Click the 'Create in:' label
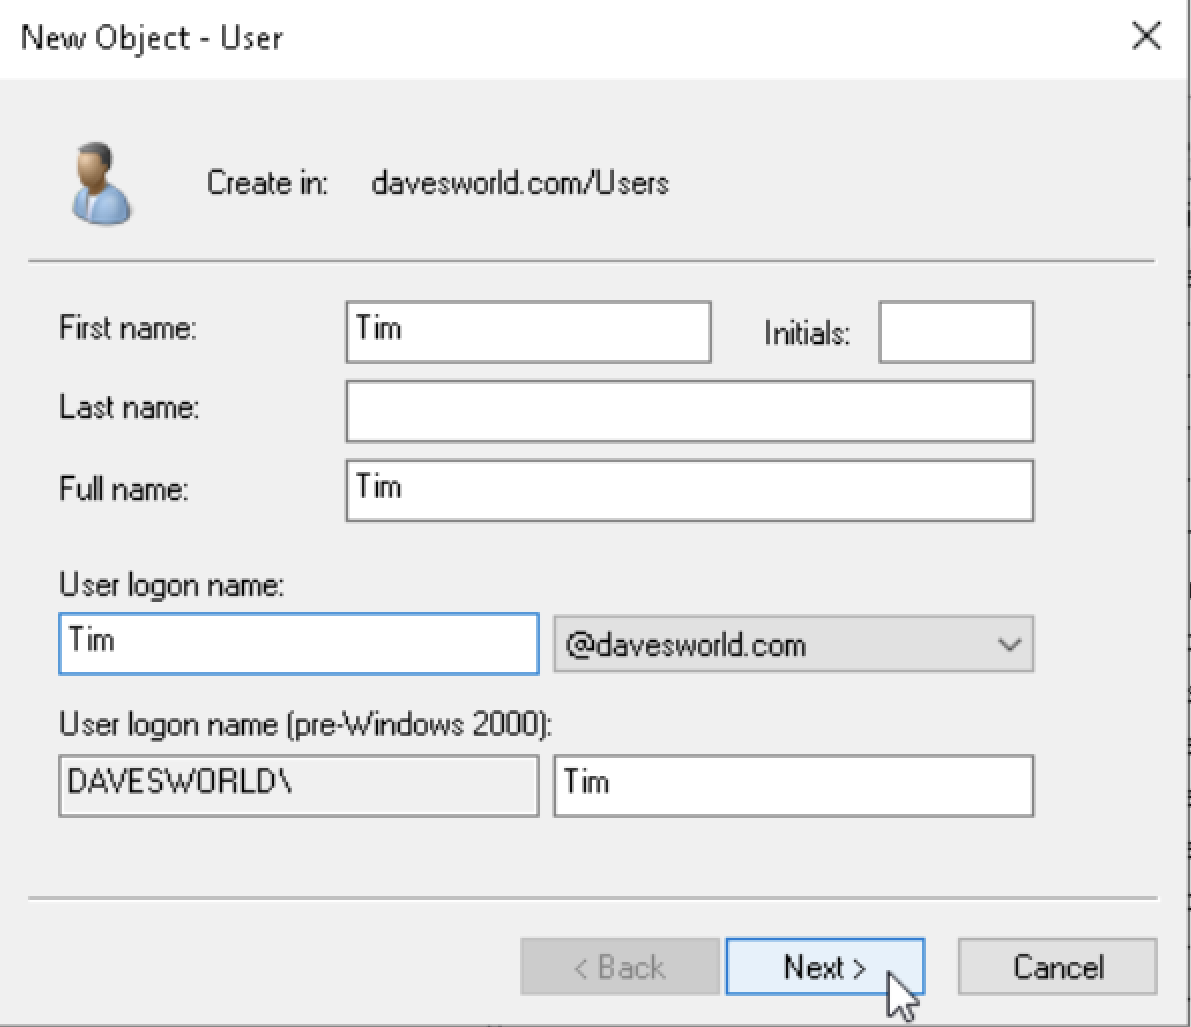Image resolution: width=1191 pixels, height=1027 pixels. click(x=267, y=183)
